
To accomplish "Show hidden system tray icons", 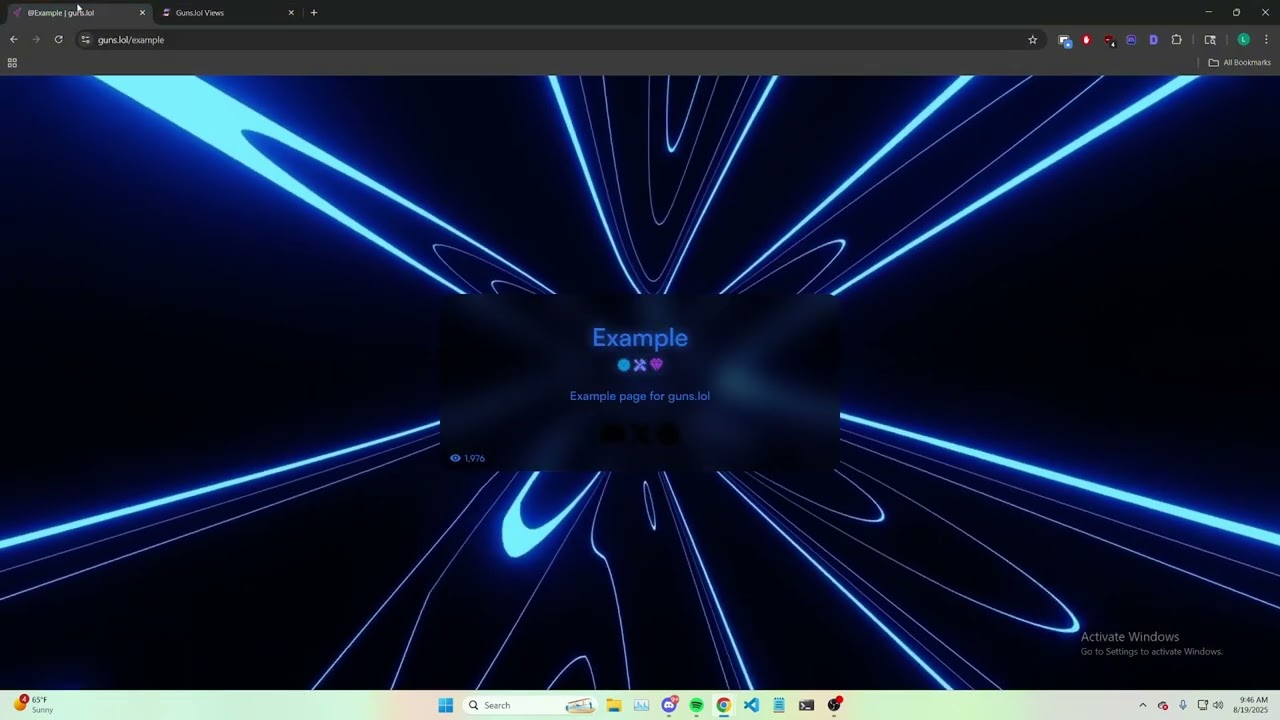I will pos(1143,705).
